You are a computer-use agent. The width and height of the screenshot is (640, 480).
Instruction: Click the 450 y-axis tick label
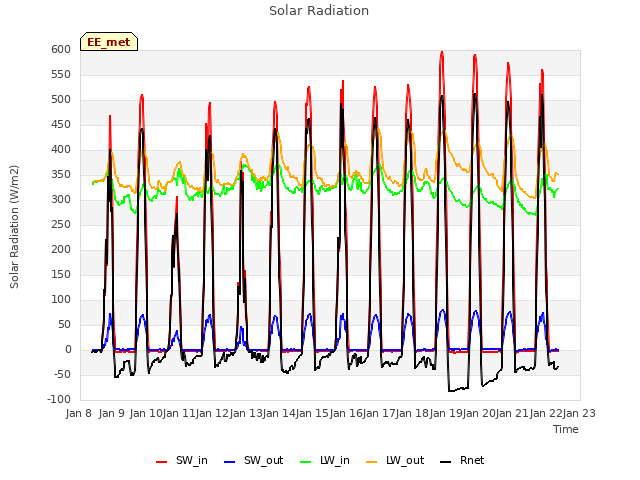[61, 124]
